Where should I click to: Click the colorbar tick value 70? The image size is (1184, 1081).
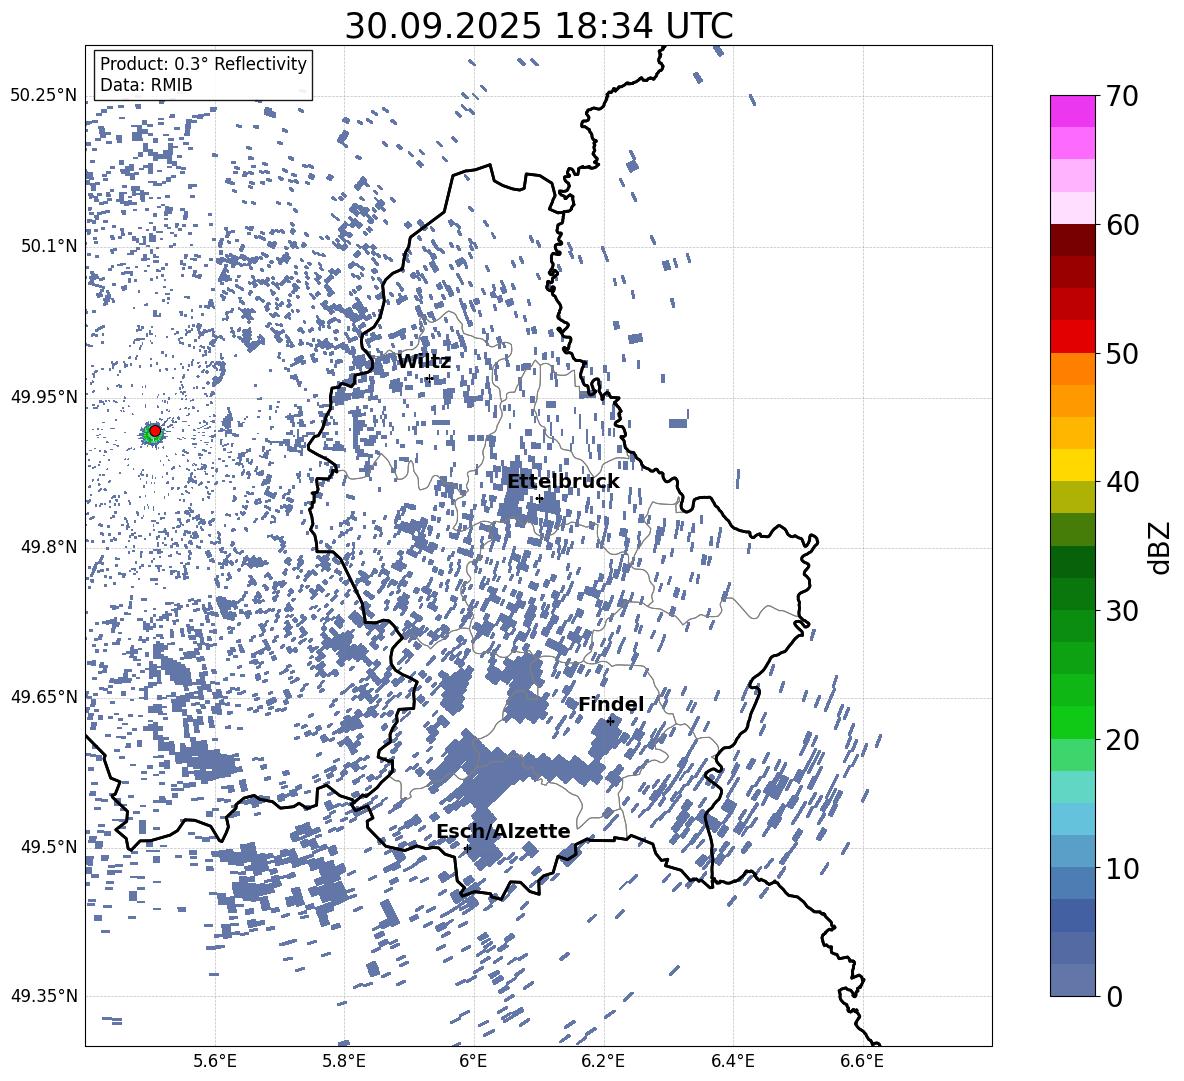coord(1122,96)
